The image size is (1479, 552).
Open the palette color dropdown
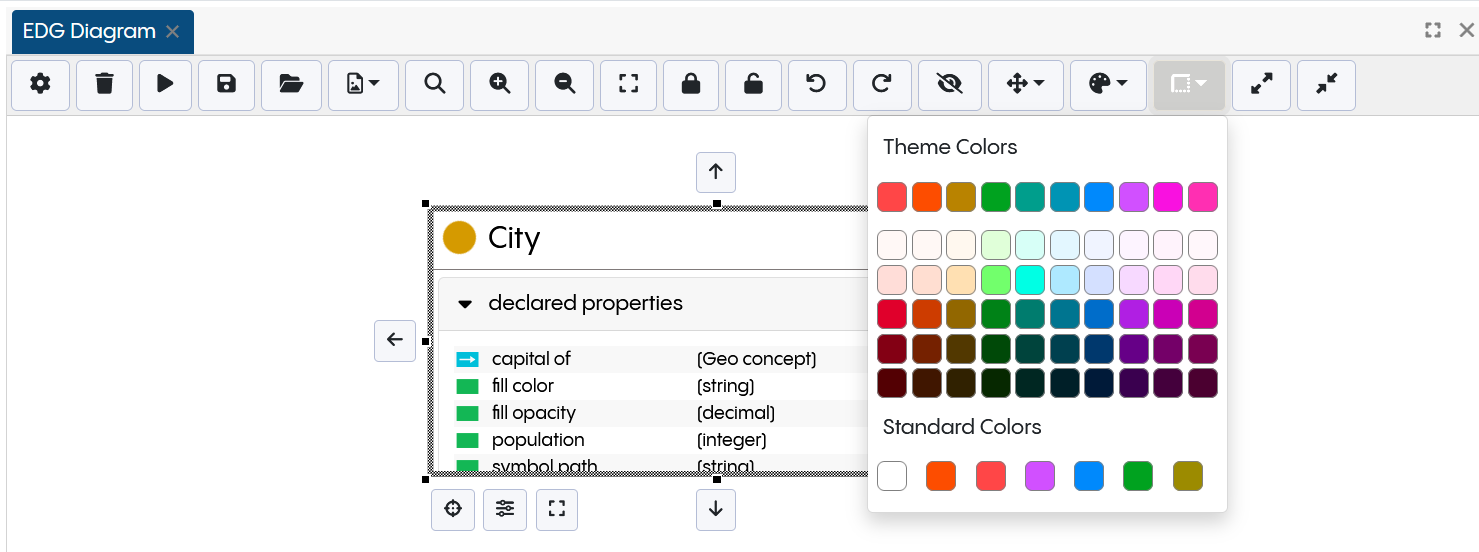point(1107,84)
